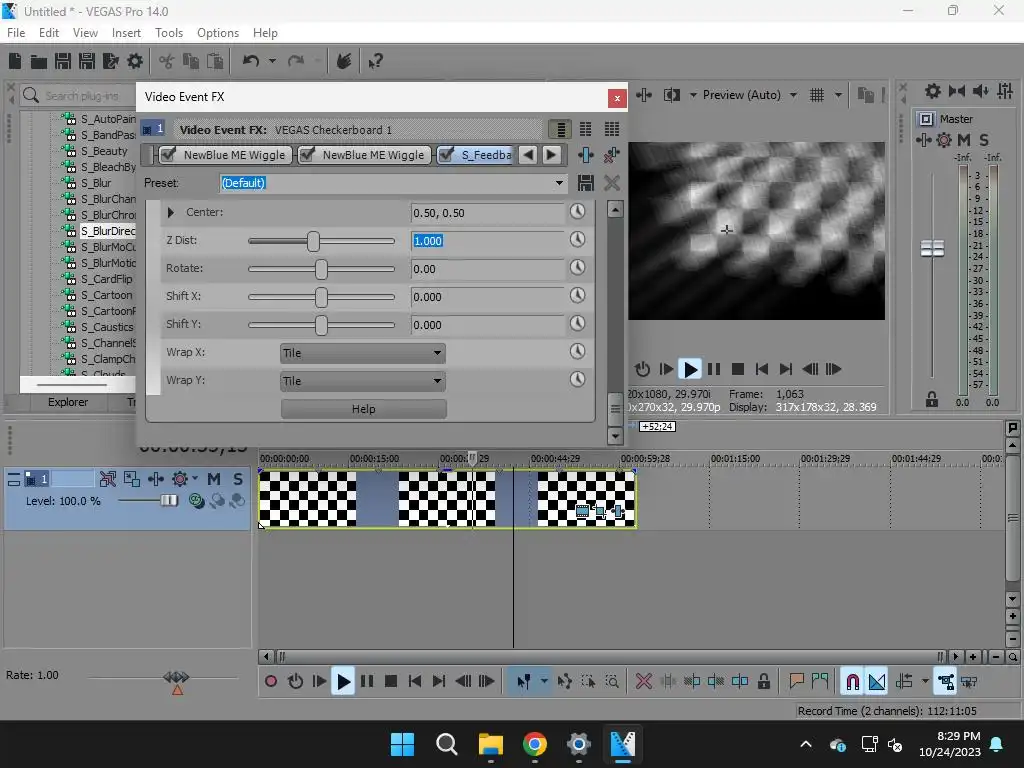1024x768 pixels.
Task: Redo the last undone action
Action: click(296, 61)
